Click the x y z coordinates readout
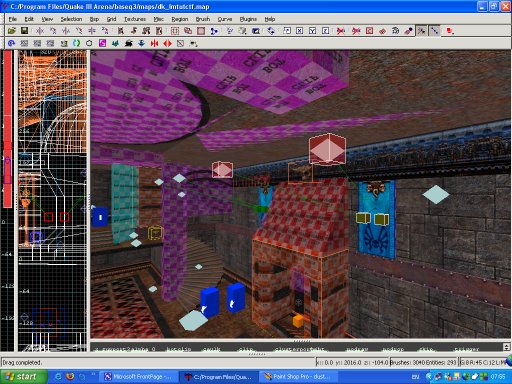Image resolution: width=512 pixels, height=384 pixels. (x=352, y=362)
